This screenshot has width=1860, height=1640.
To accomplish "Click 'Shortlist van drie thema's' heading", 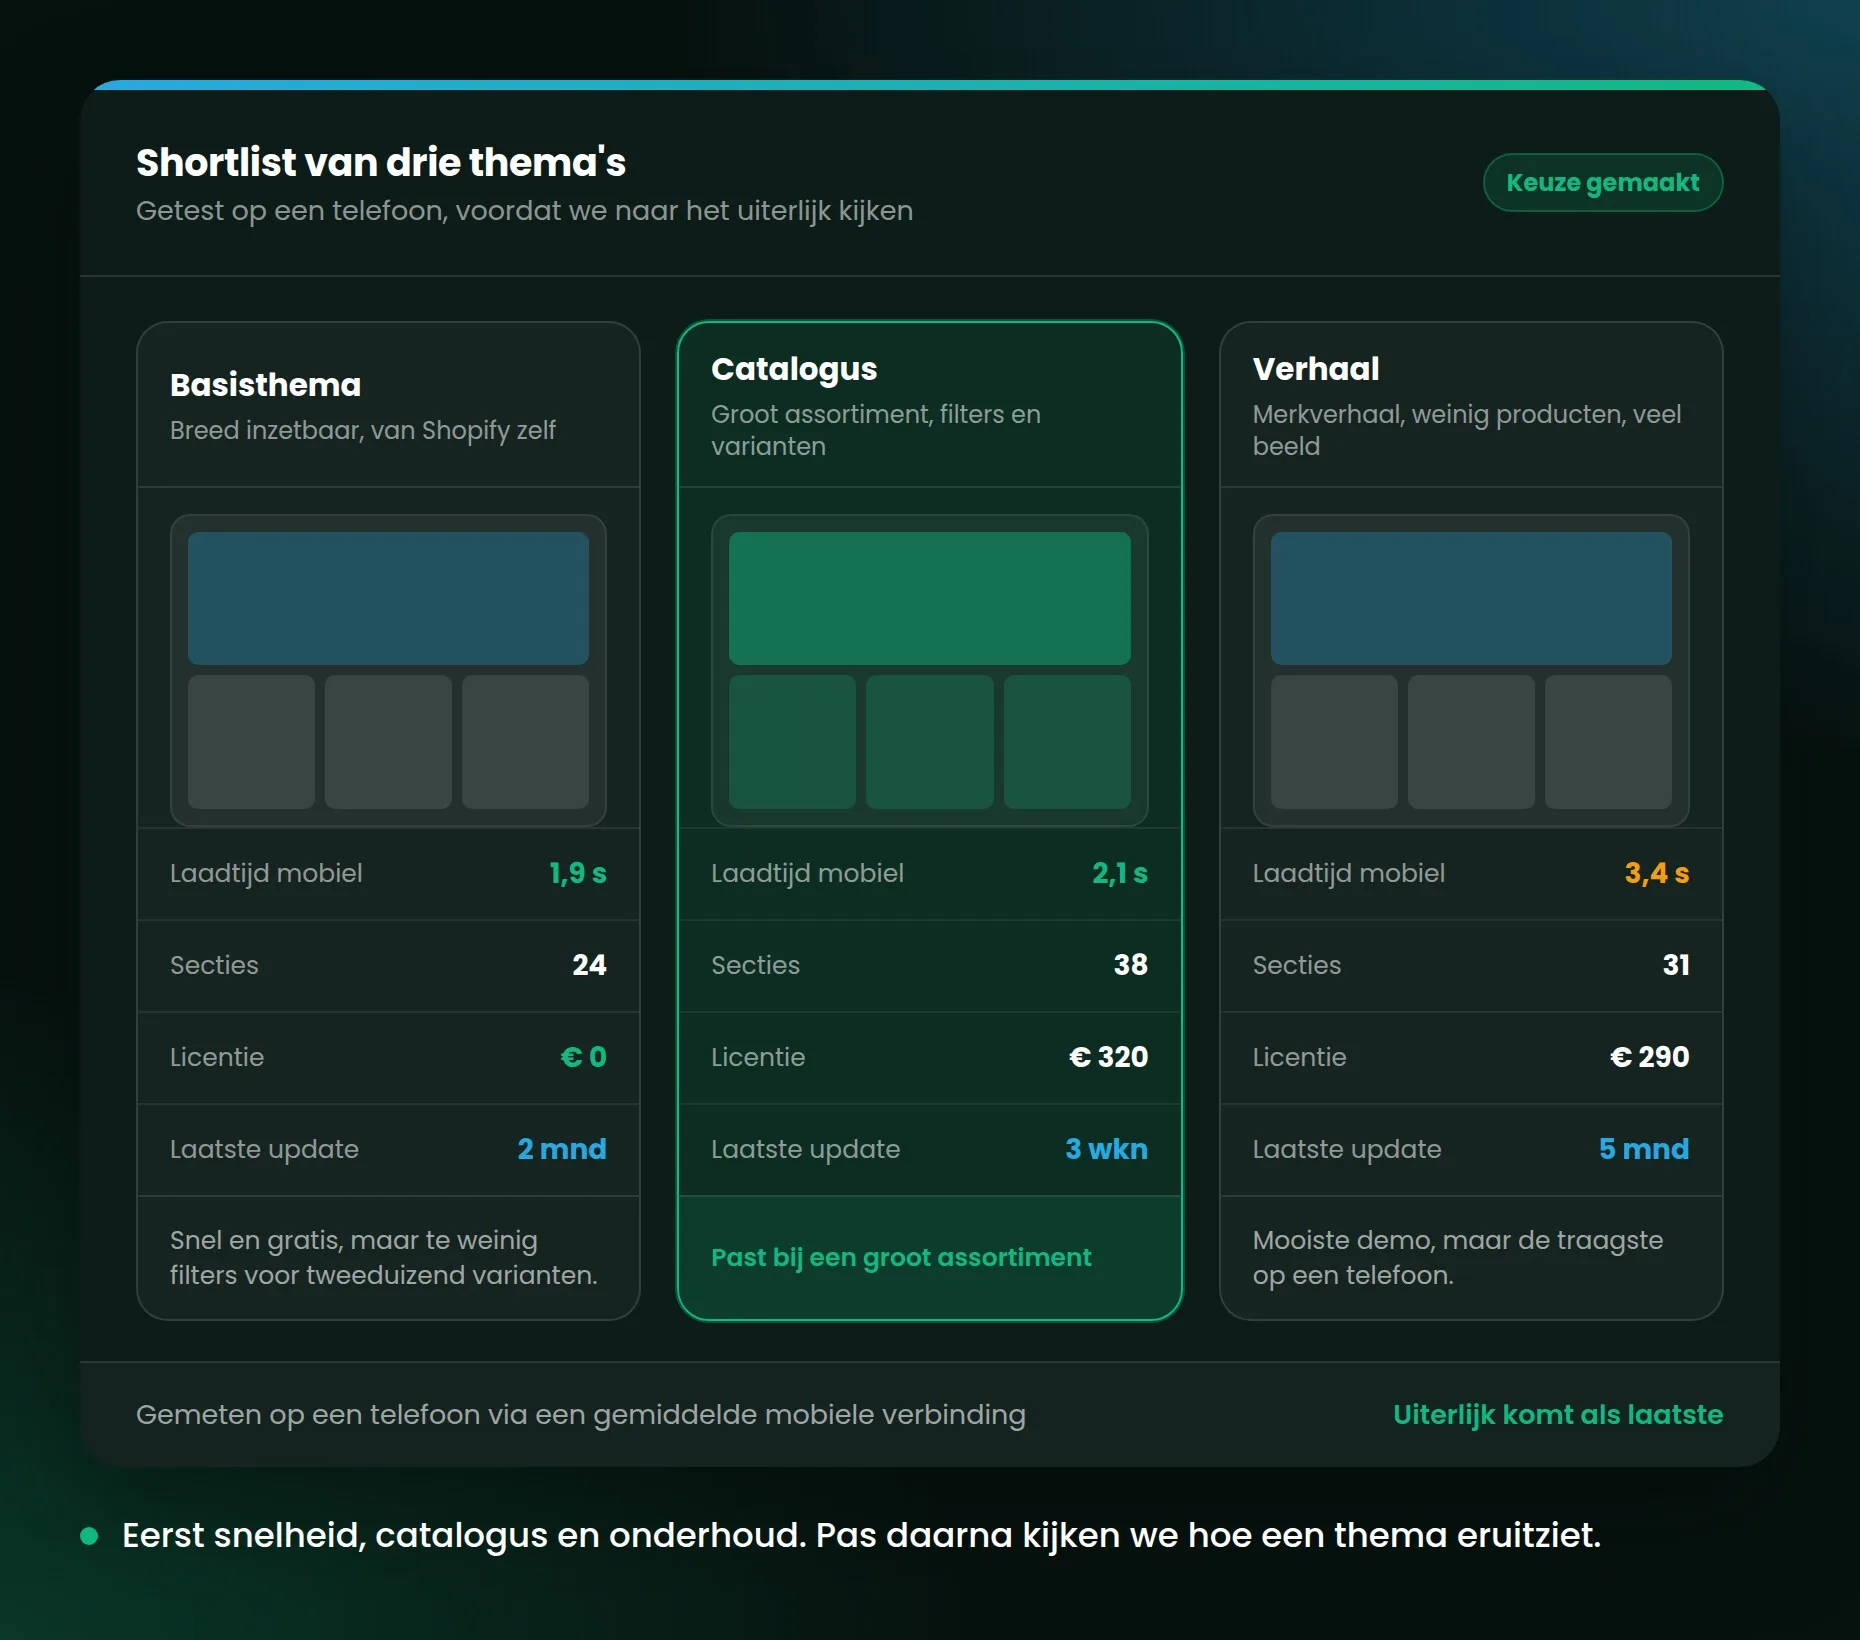I will point(381,162).
